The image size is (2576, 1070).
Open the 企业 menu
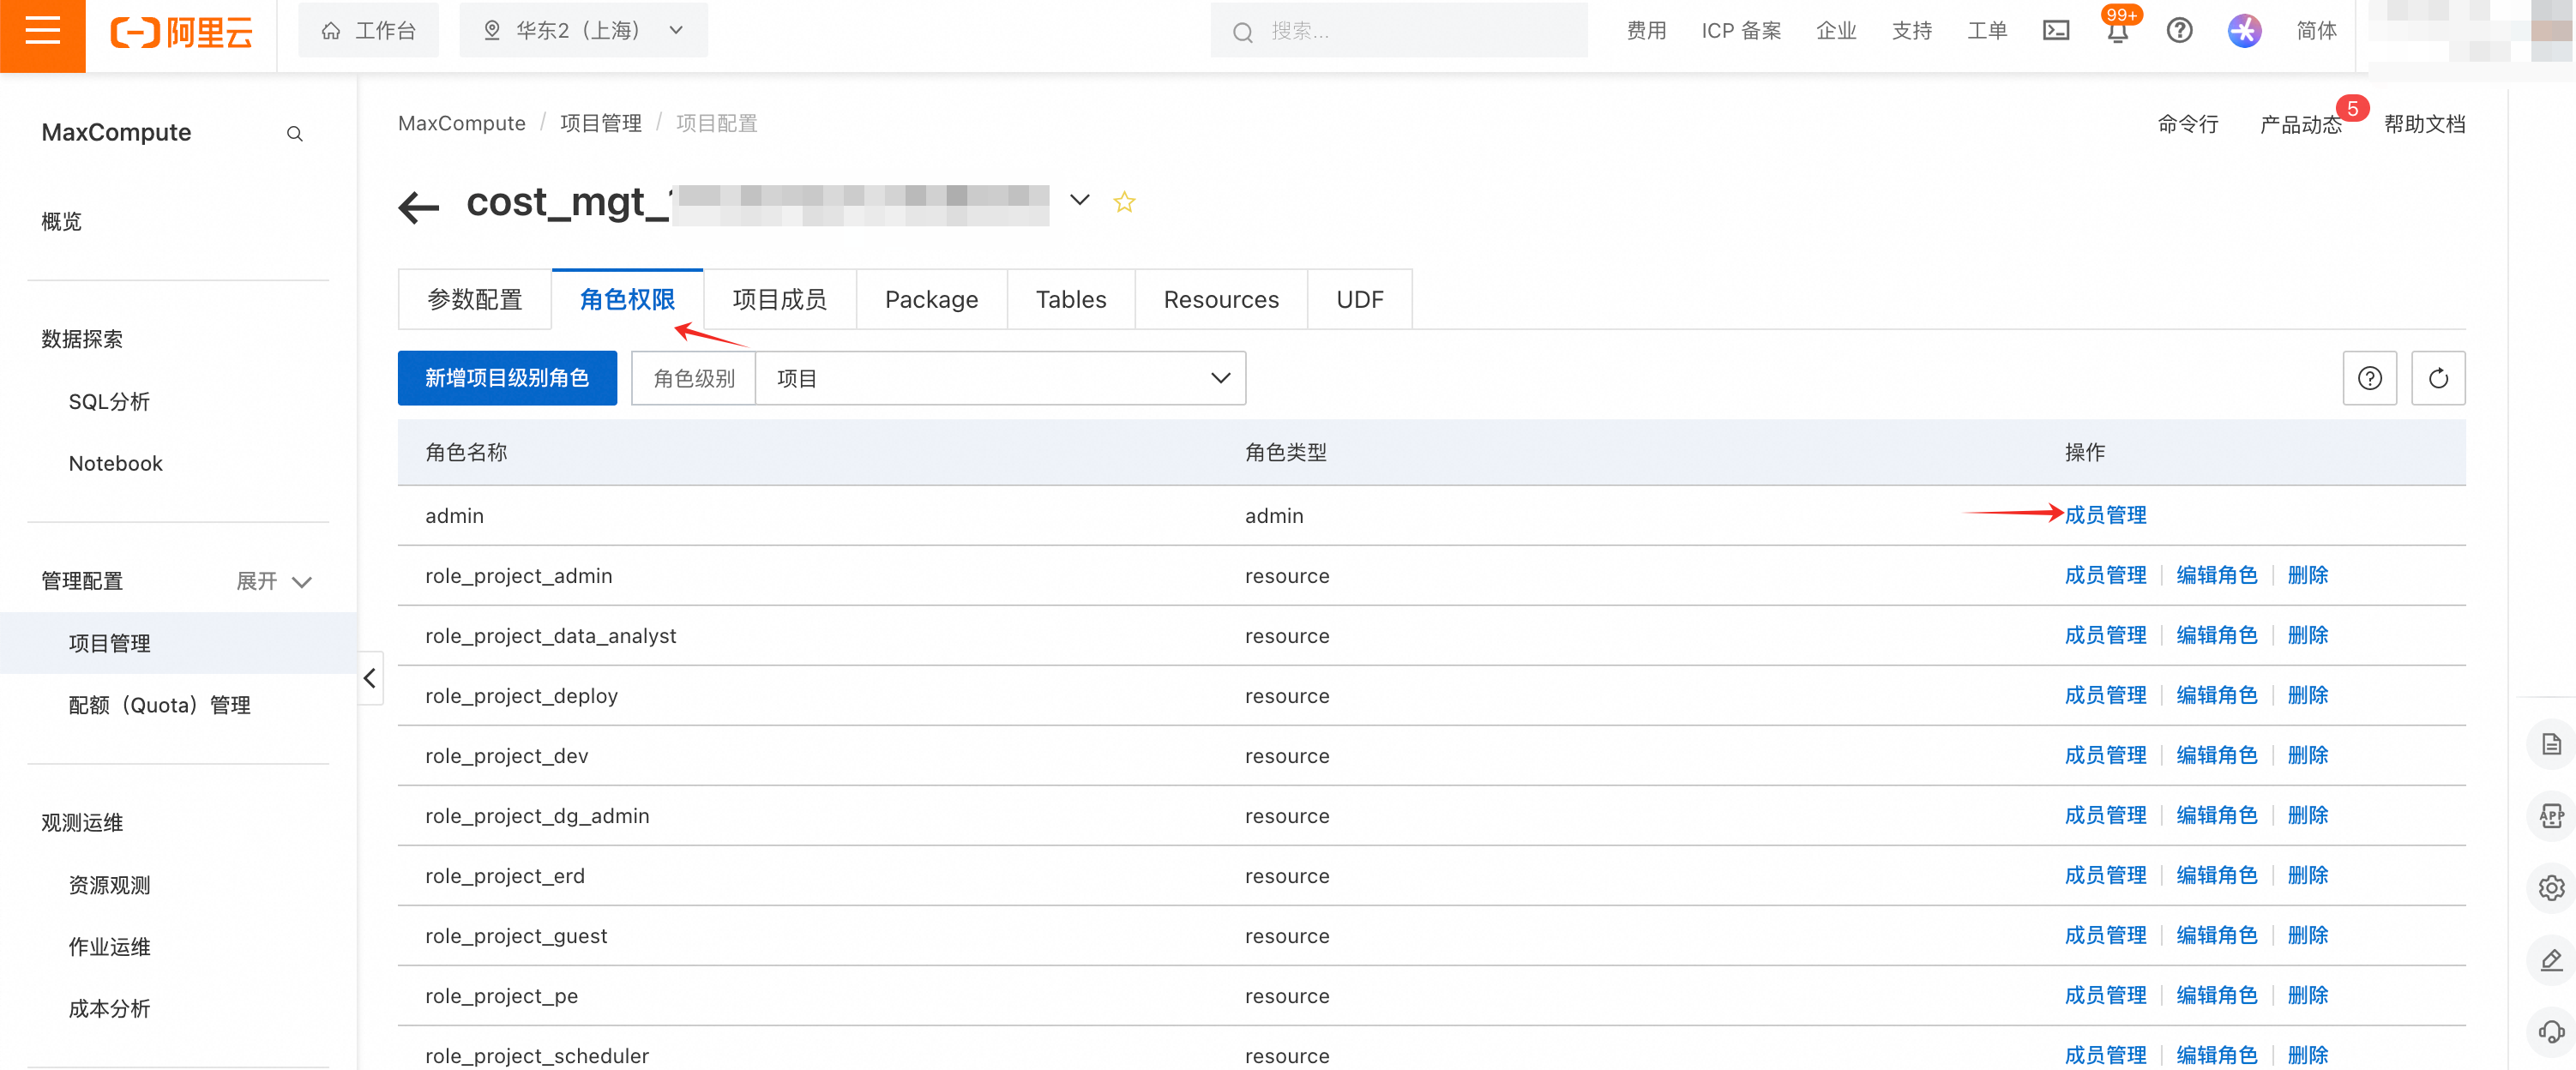[1836, 31]
